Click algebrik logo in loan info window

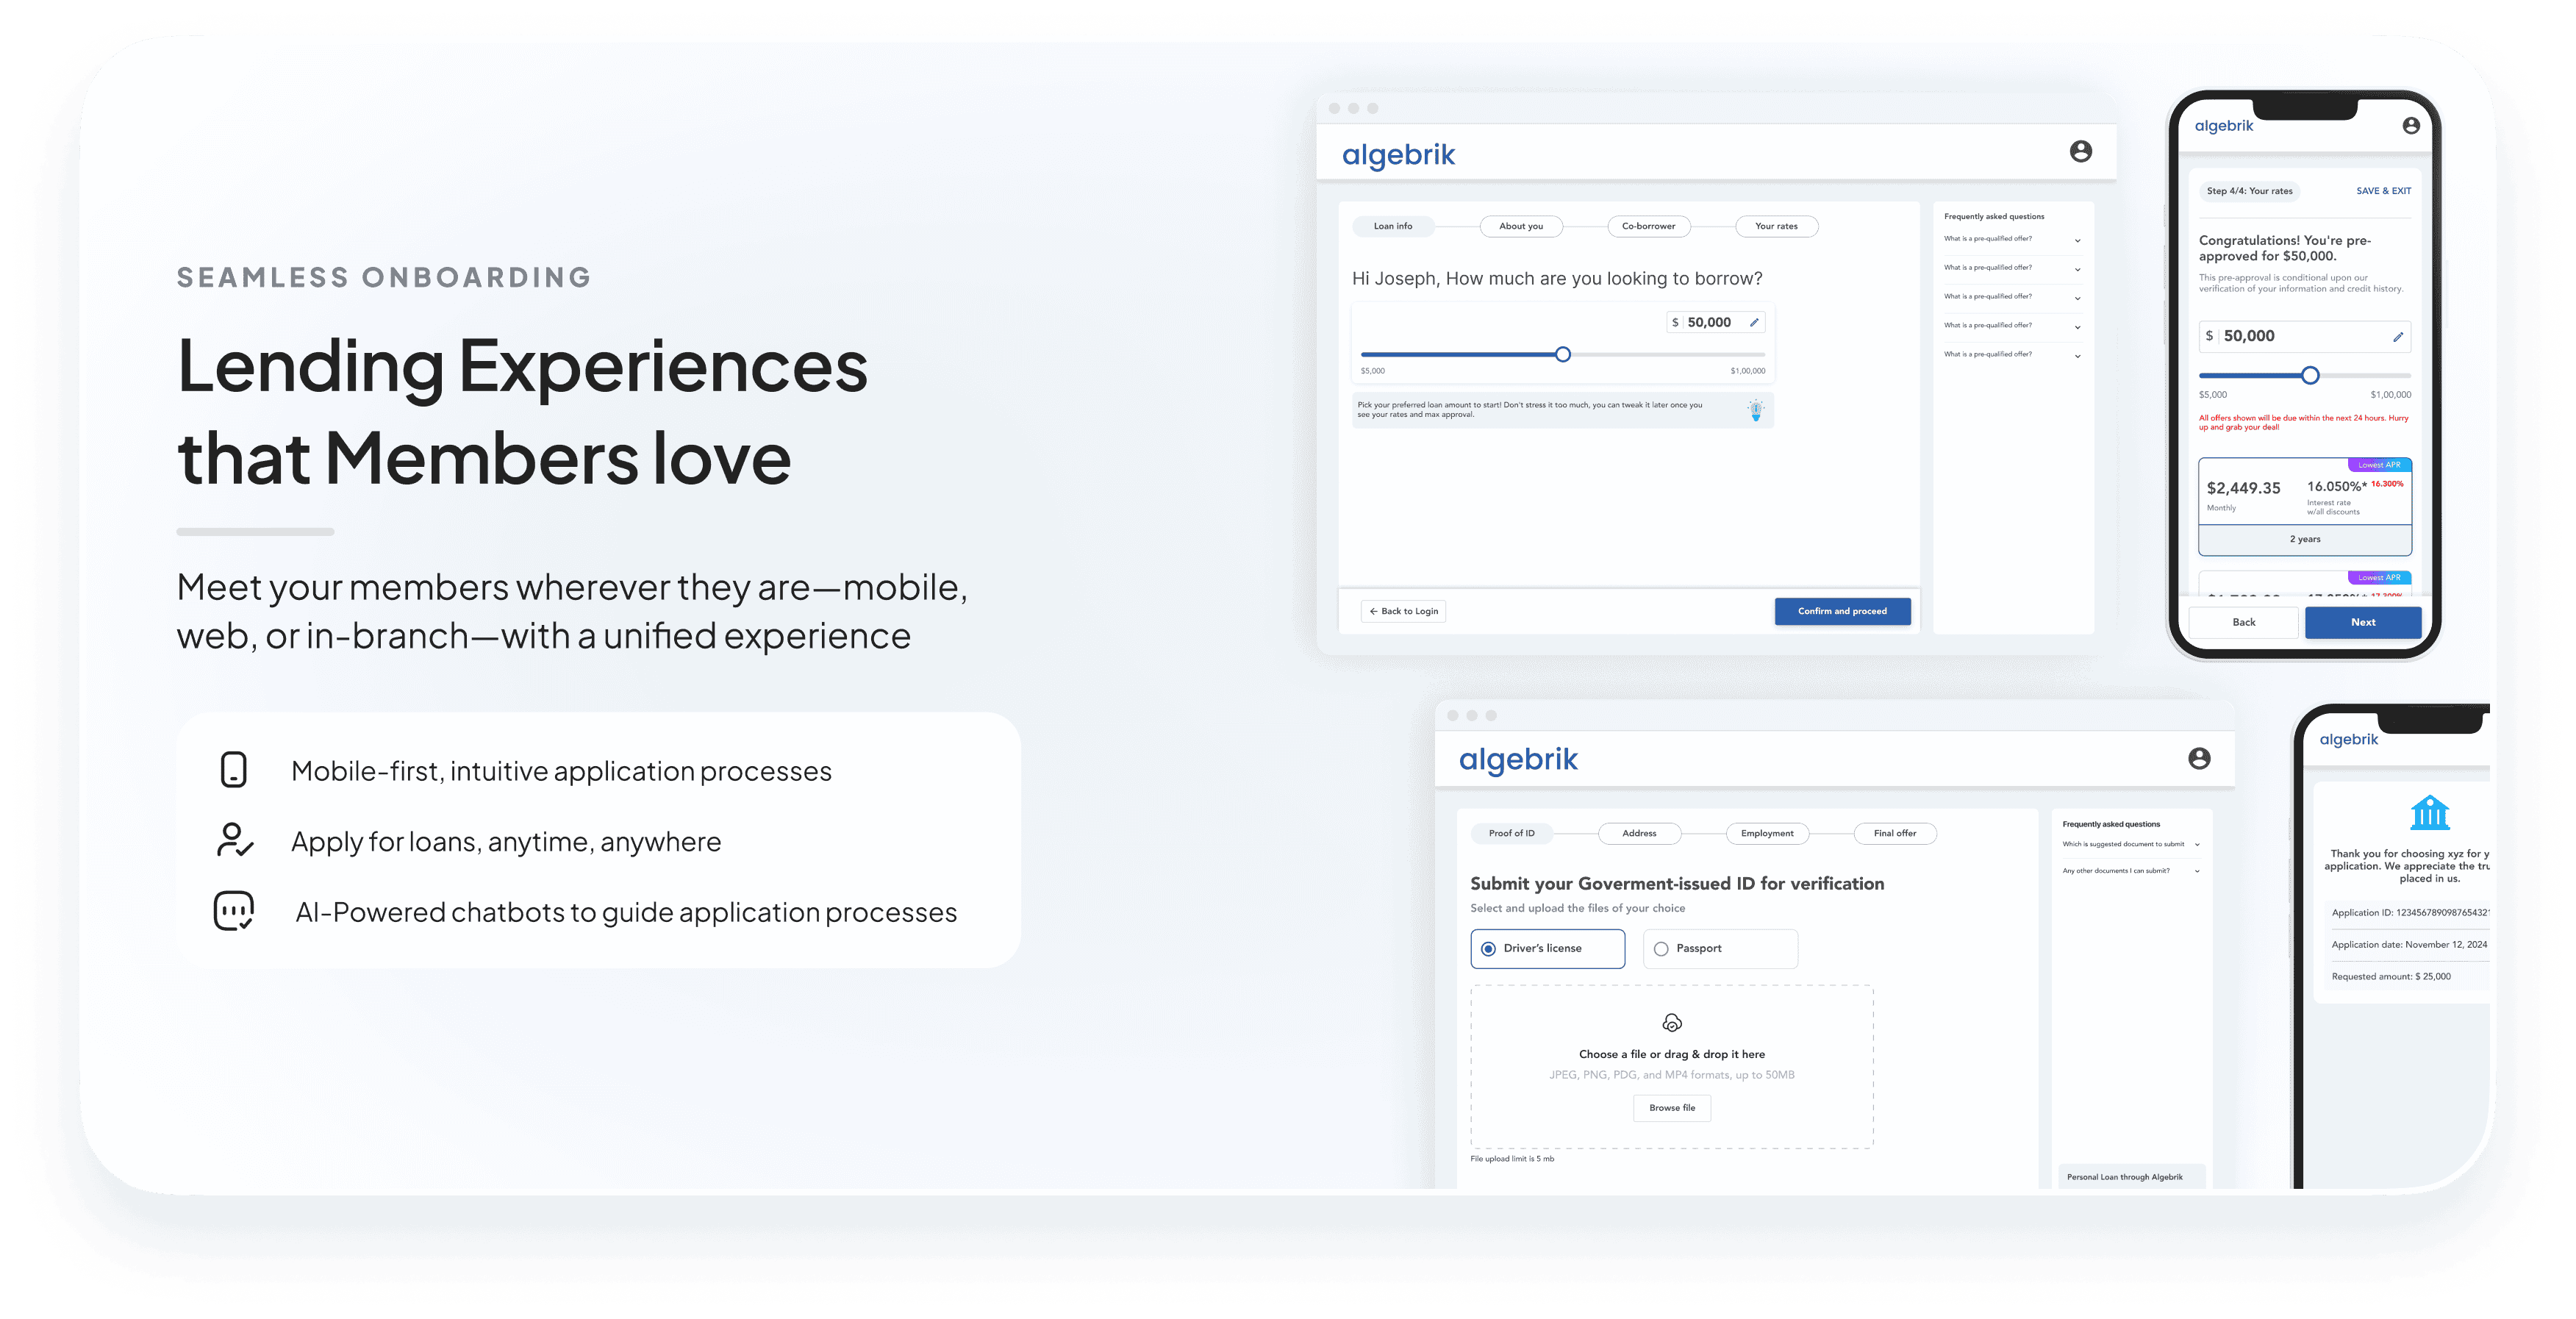click(1398, 155)
